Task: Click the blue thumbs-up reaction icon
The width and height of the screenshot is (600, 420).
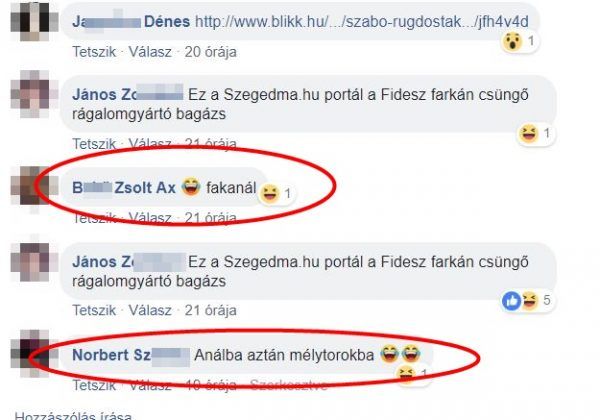Action: click(512, 301)
